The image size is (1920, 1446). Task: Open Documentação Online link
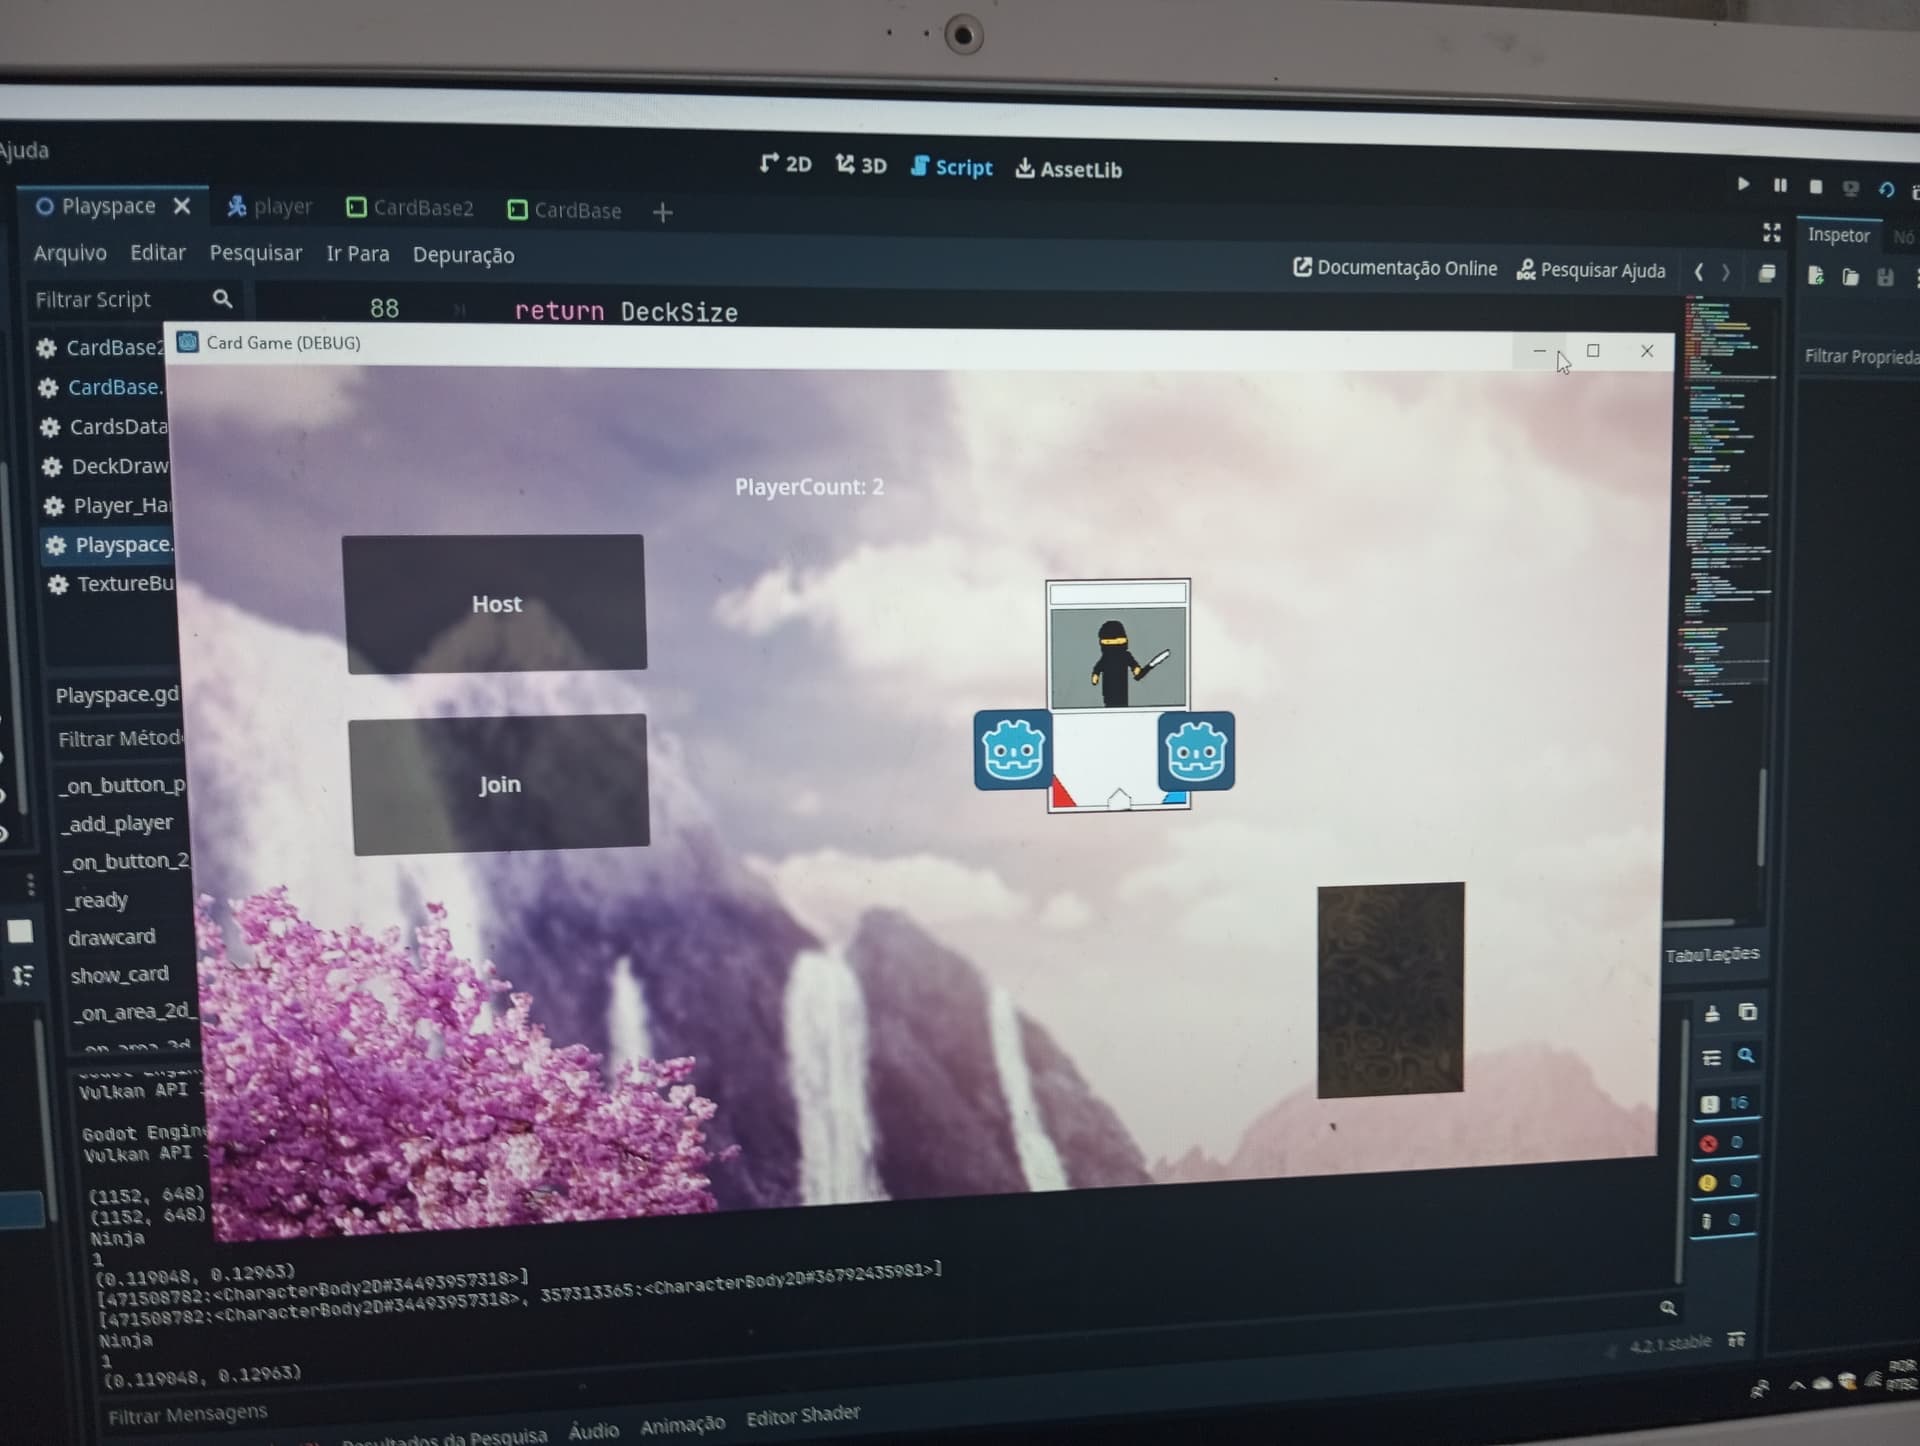point(1395,268)
